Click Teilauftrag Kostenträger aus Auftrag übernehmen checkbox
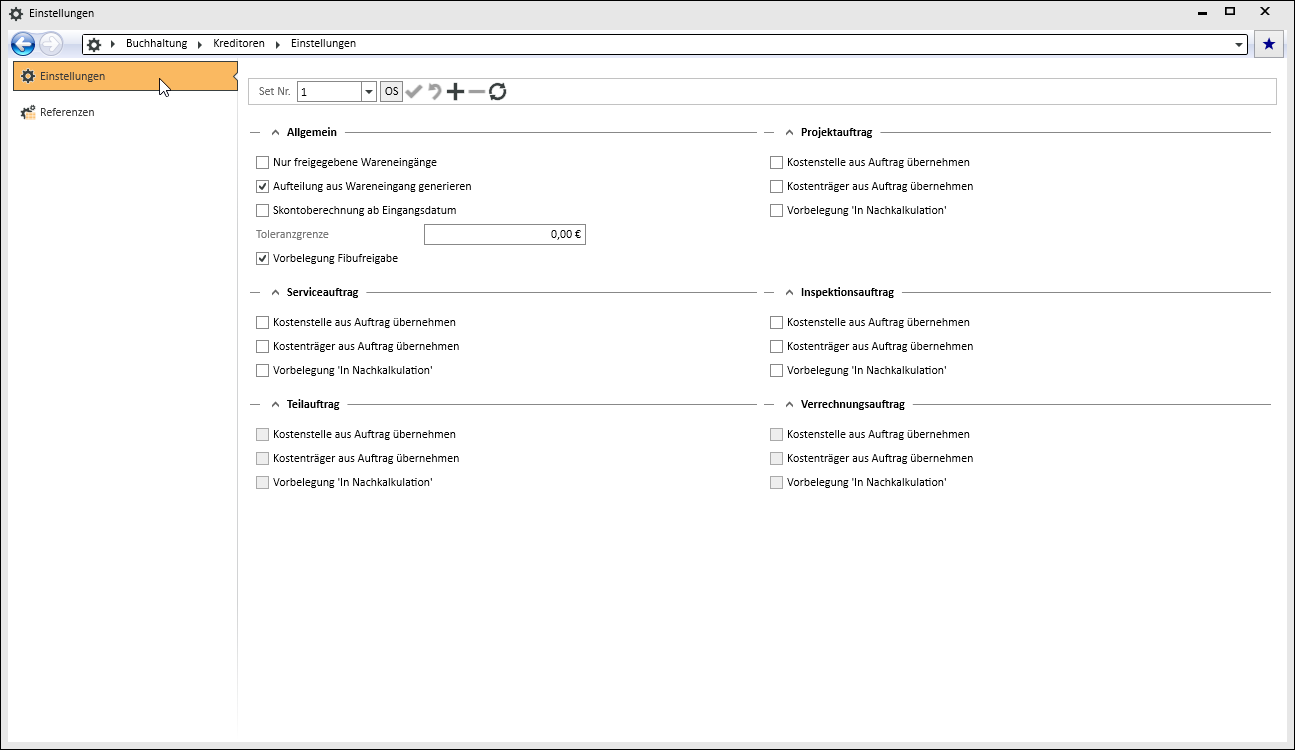The height and width of the screenshot is (750, 1295). click(263, 458)
